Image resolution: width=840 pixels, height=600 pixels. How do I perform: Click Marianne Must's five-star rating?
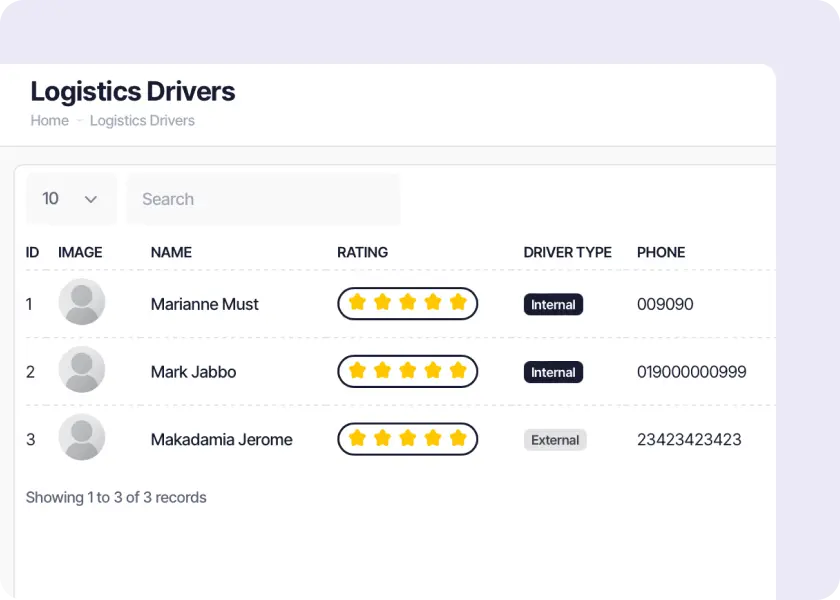click(x=407, y=303)
